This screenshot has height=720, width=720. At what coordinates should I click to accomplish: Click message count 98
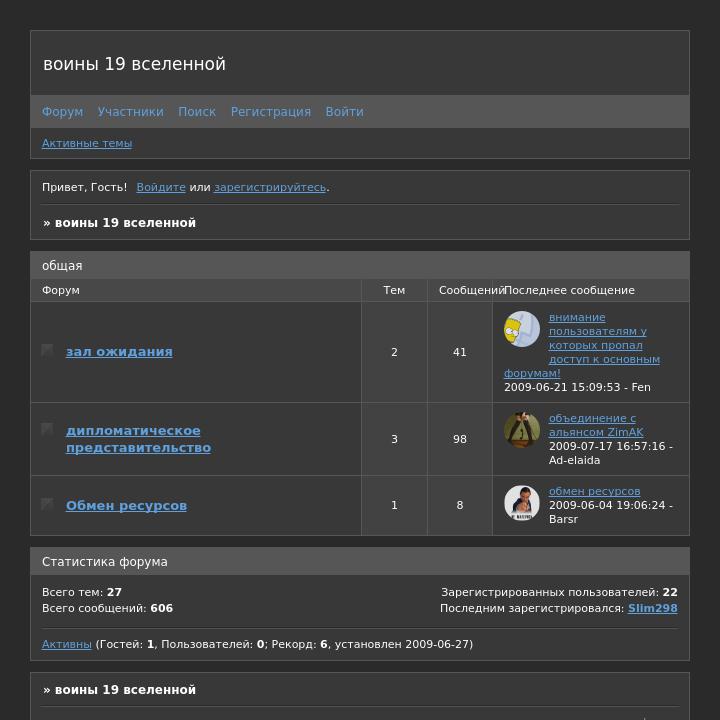(x=460, y=439)
